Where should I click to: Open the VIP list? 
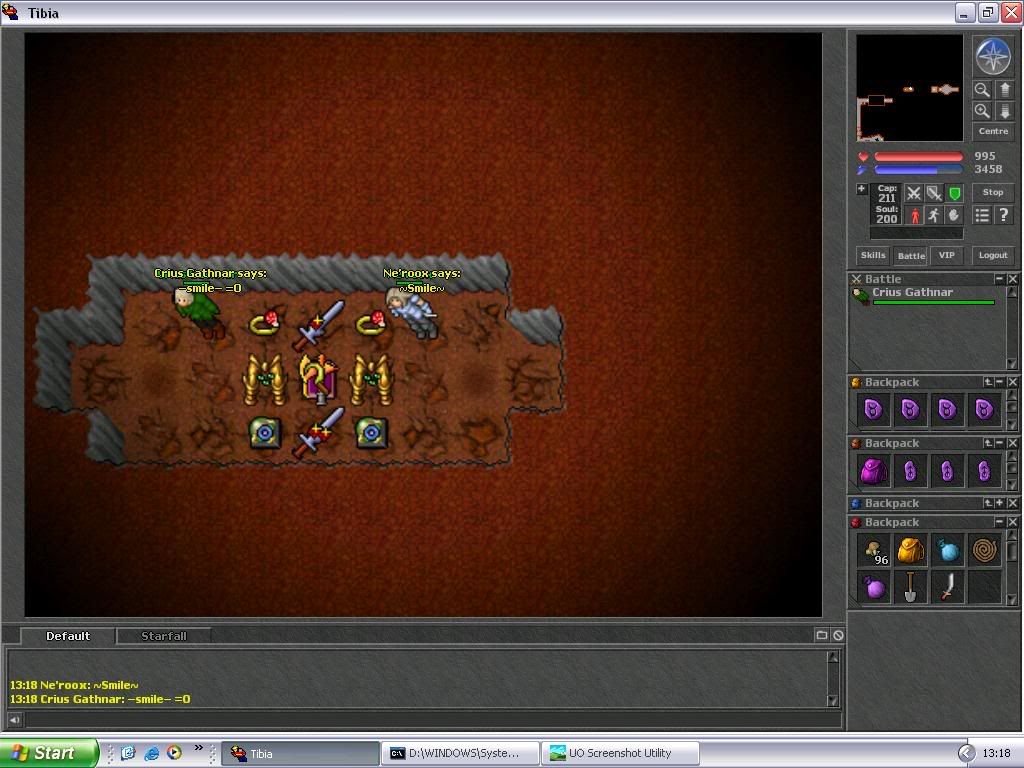tap(946, 255)
